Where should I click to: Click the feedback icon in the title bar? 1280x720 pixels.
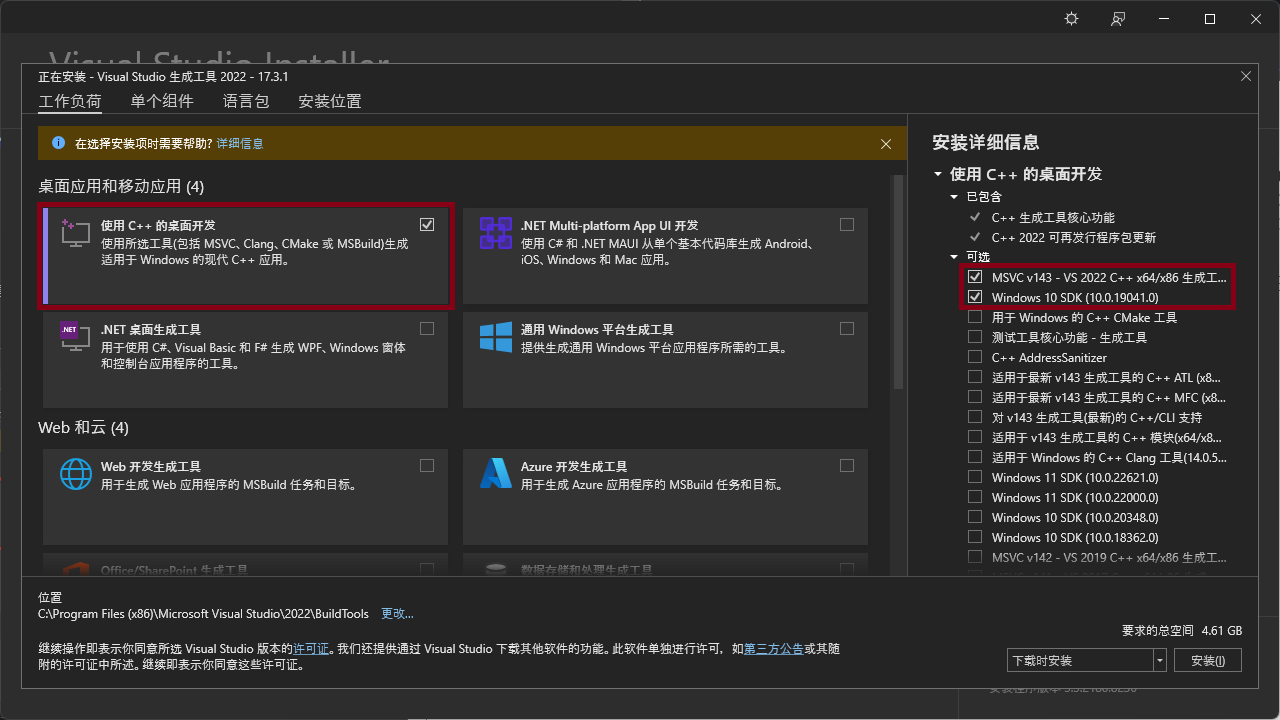pos(1118,18)
